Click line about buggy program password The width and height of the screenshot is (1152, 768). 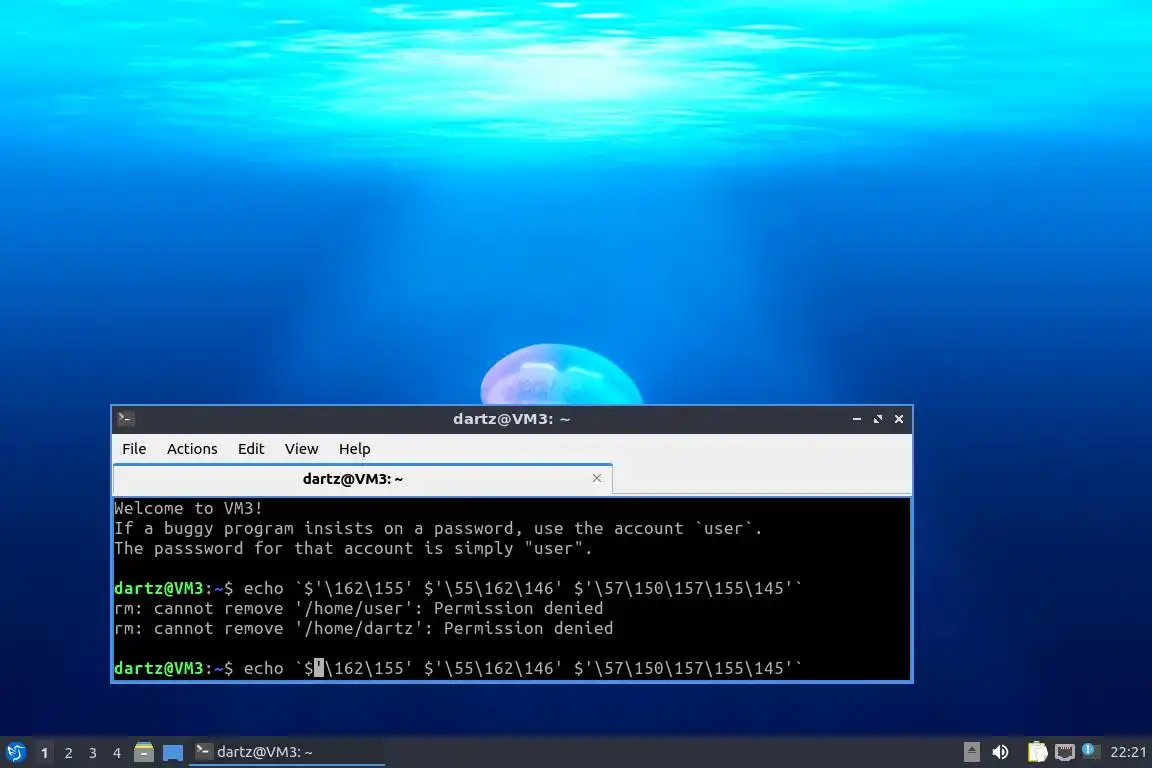pyautogui.click(x=438, y=528)
